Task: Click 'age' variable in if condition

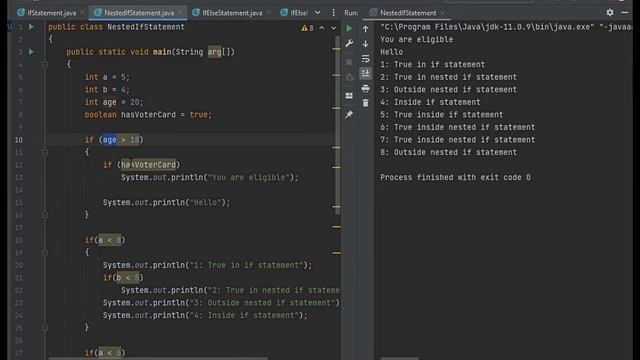Action: [x=109, y=140]
